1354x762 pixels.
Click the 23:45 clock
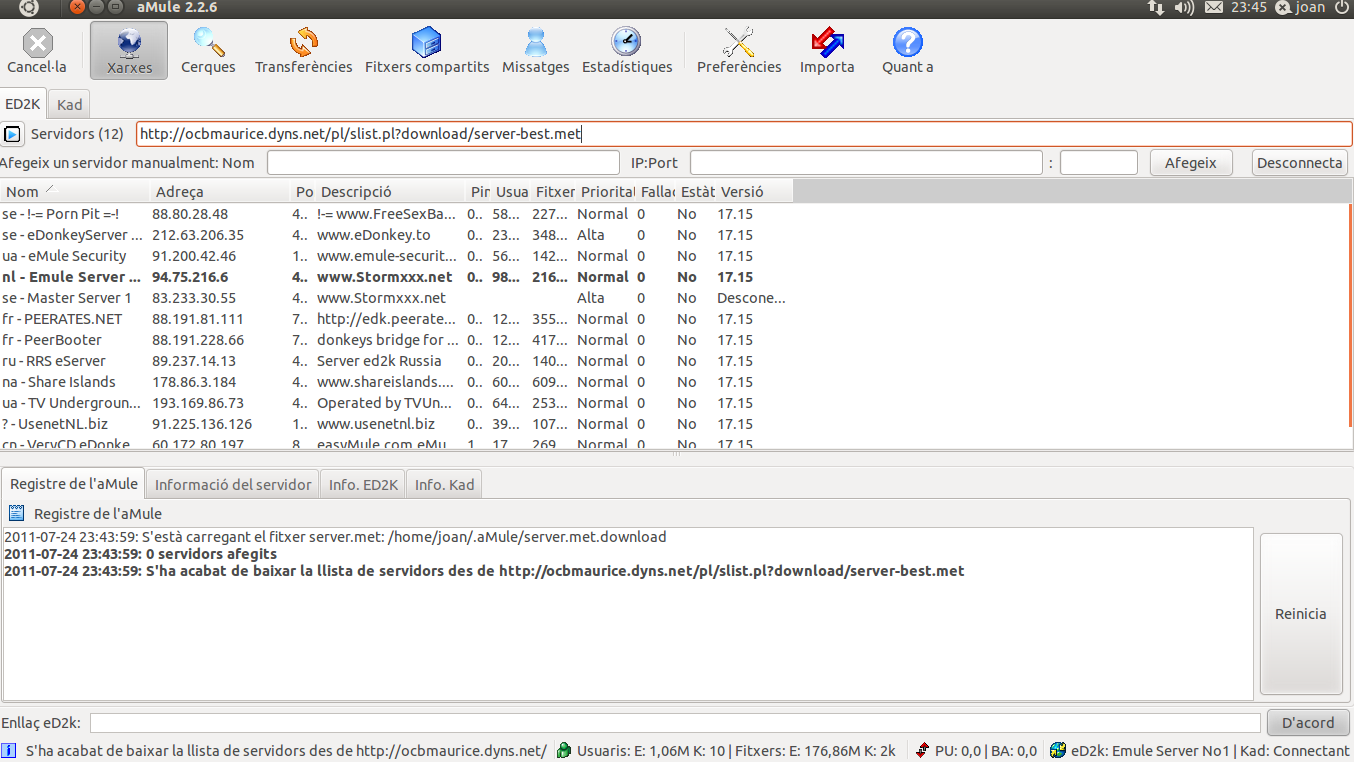[x=1249, y=8]
